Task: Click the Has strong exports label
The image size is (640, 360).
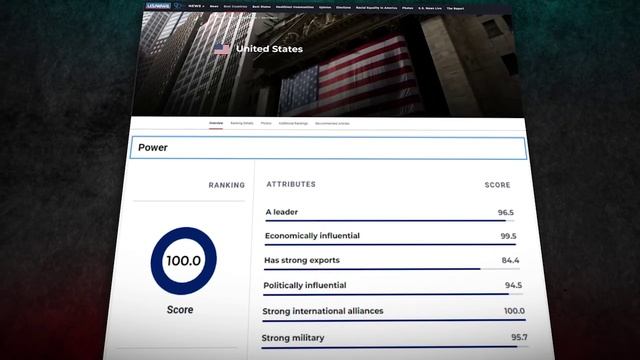Action: click(302, 260)
